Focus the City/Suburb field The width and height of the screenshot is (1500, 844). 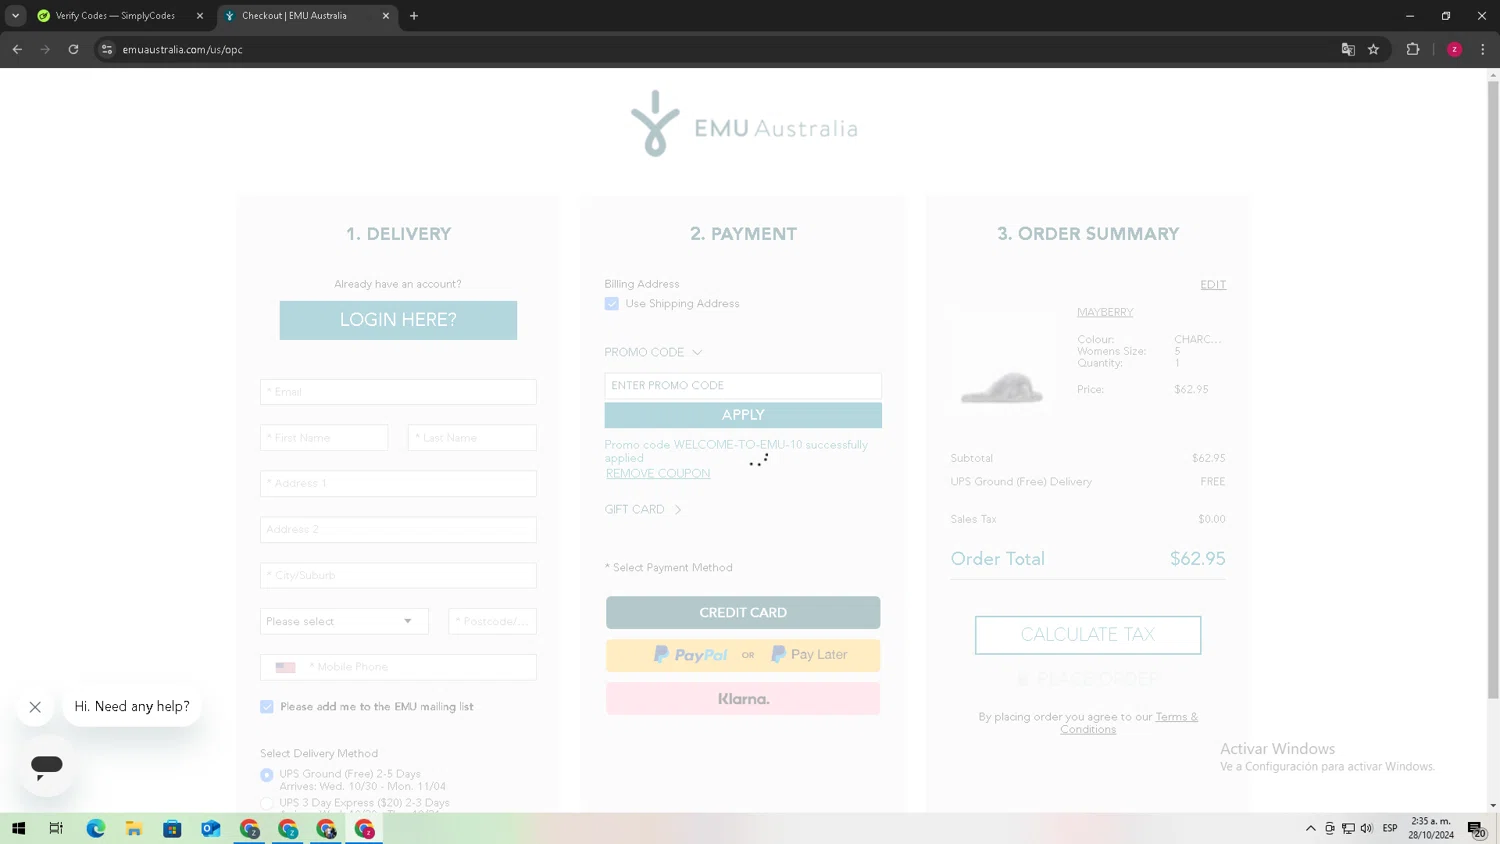(x=398, y=576)
